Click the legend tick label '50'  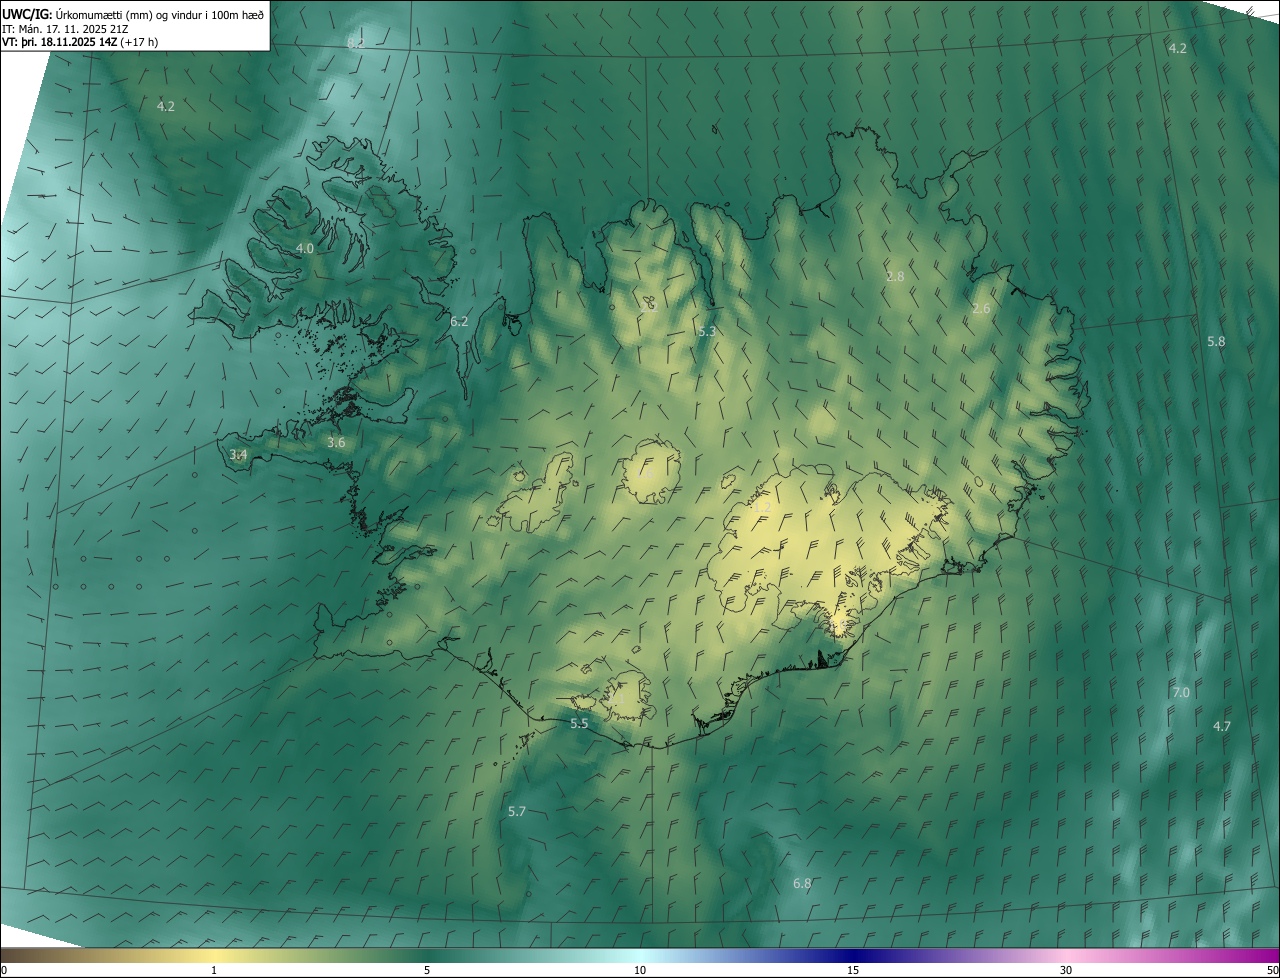[1272, 971]
